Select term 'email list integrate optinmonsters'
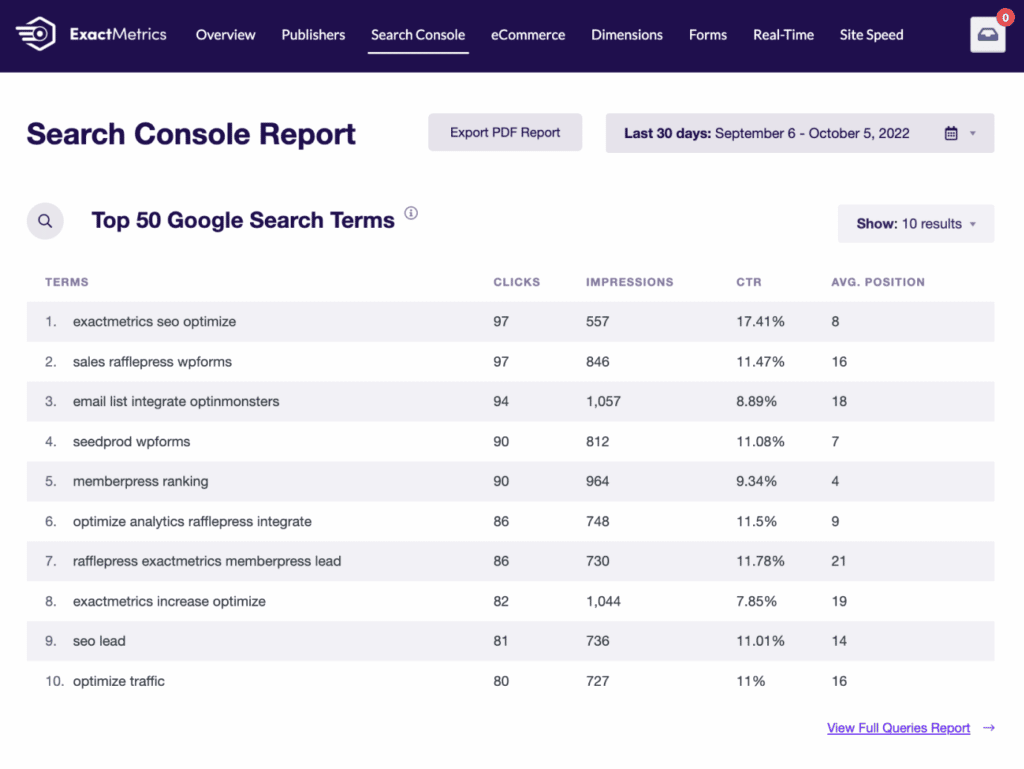 tap(176, 401)
